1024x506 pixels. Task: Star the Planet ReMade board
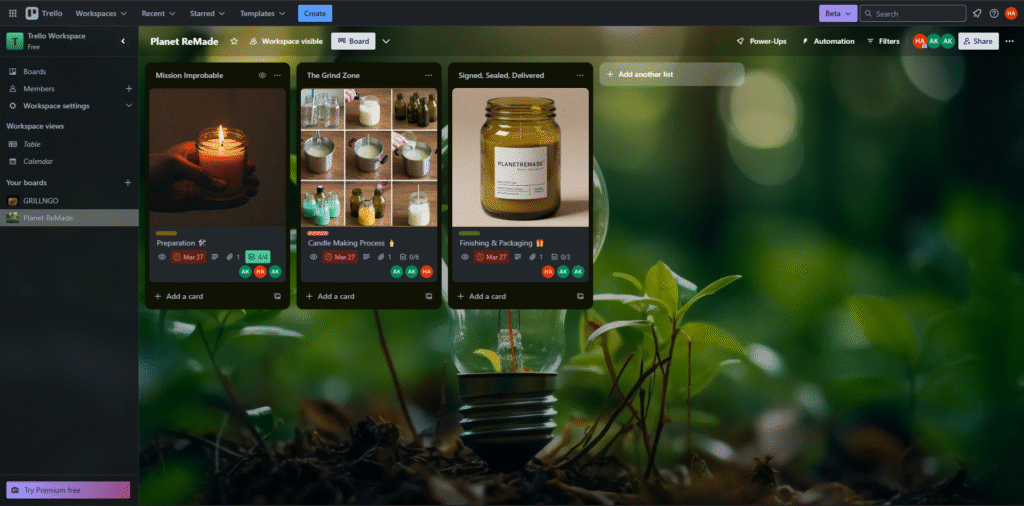point(234,41)
